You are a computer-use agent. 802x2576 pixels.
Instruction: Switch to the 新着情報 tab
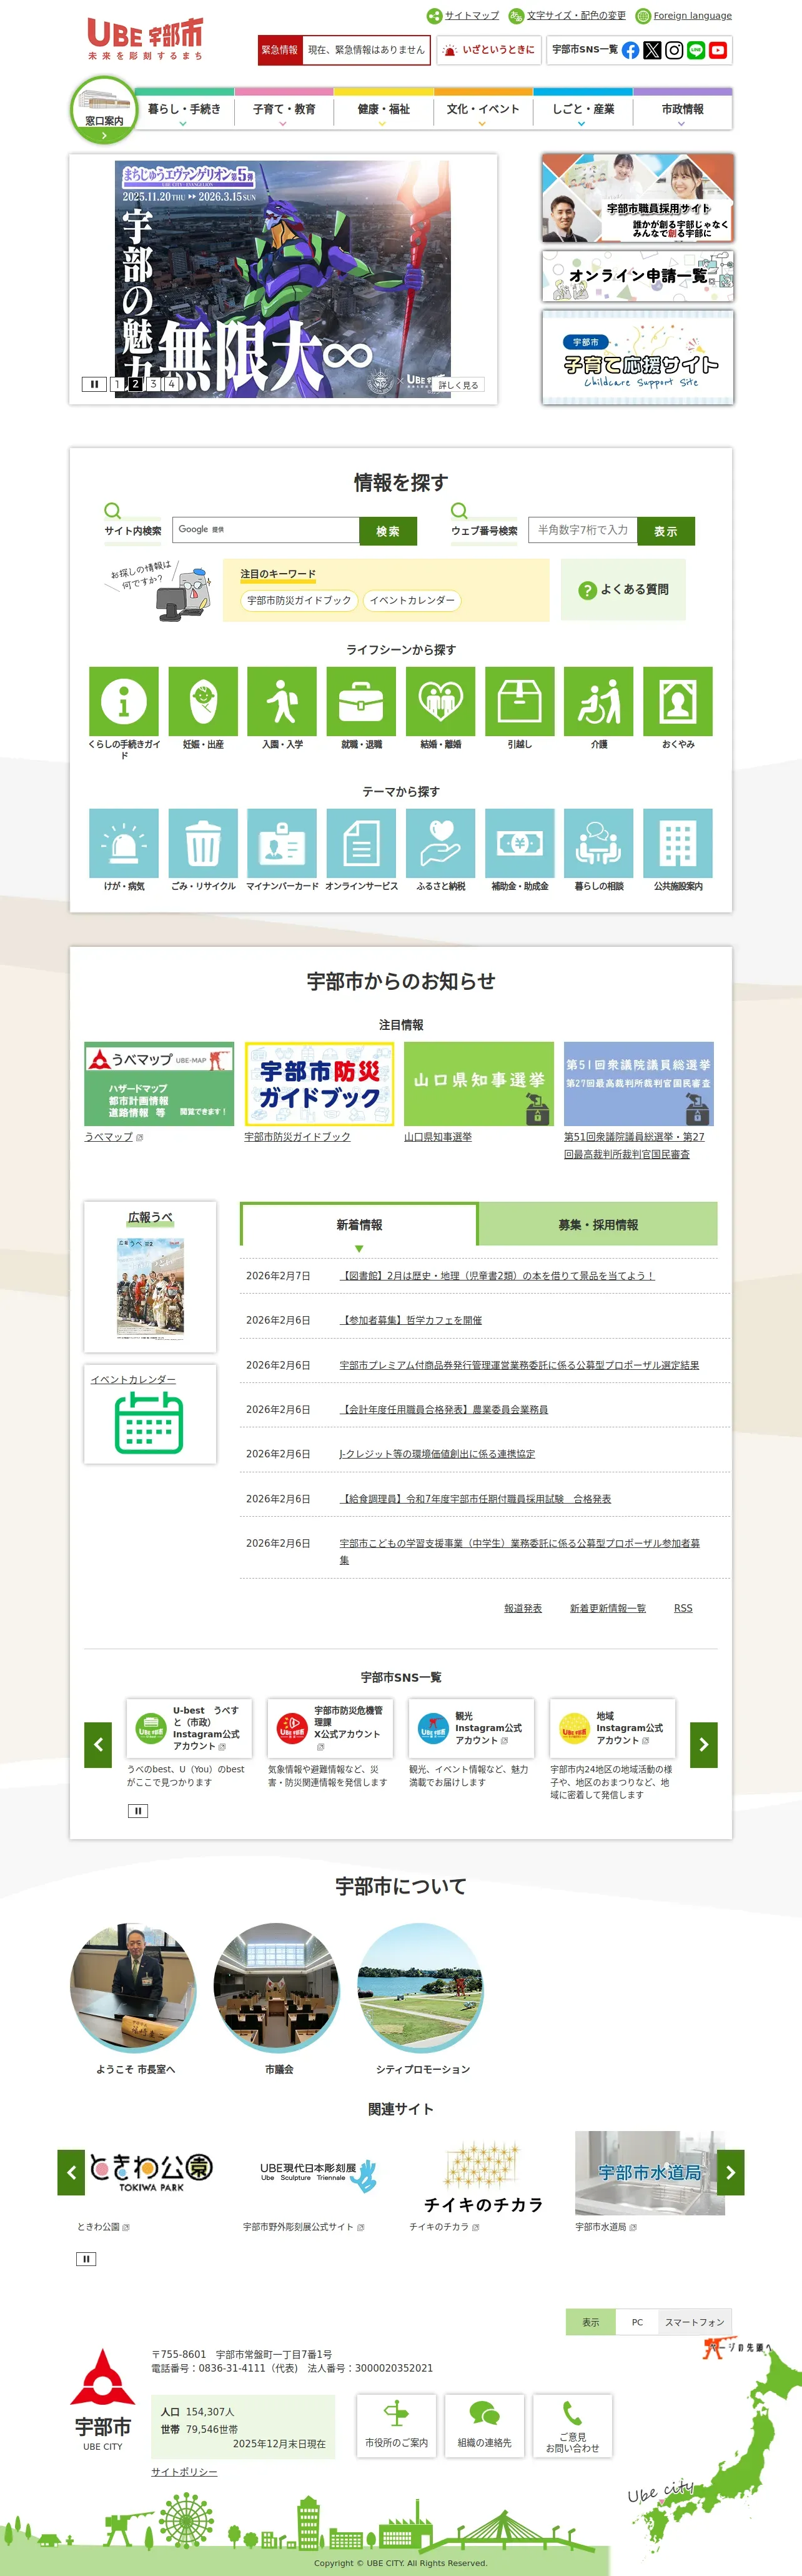click(359, 1225)
